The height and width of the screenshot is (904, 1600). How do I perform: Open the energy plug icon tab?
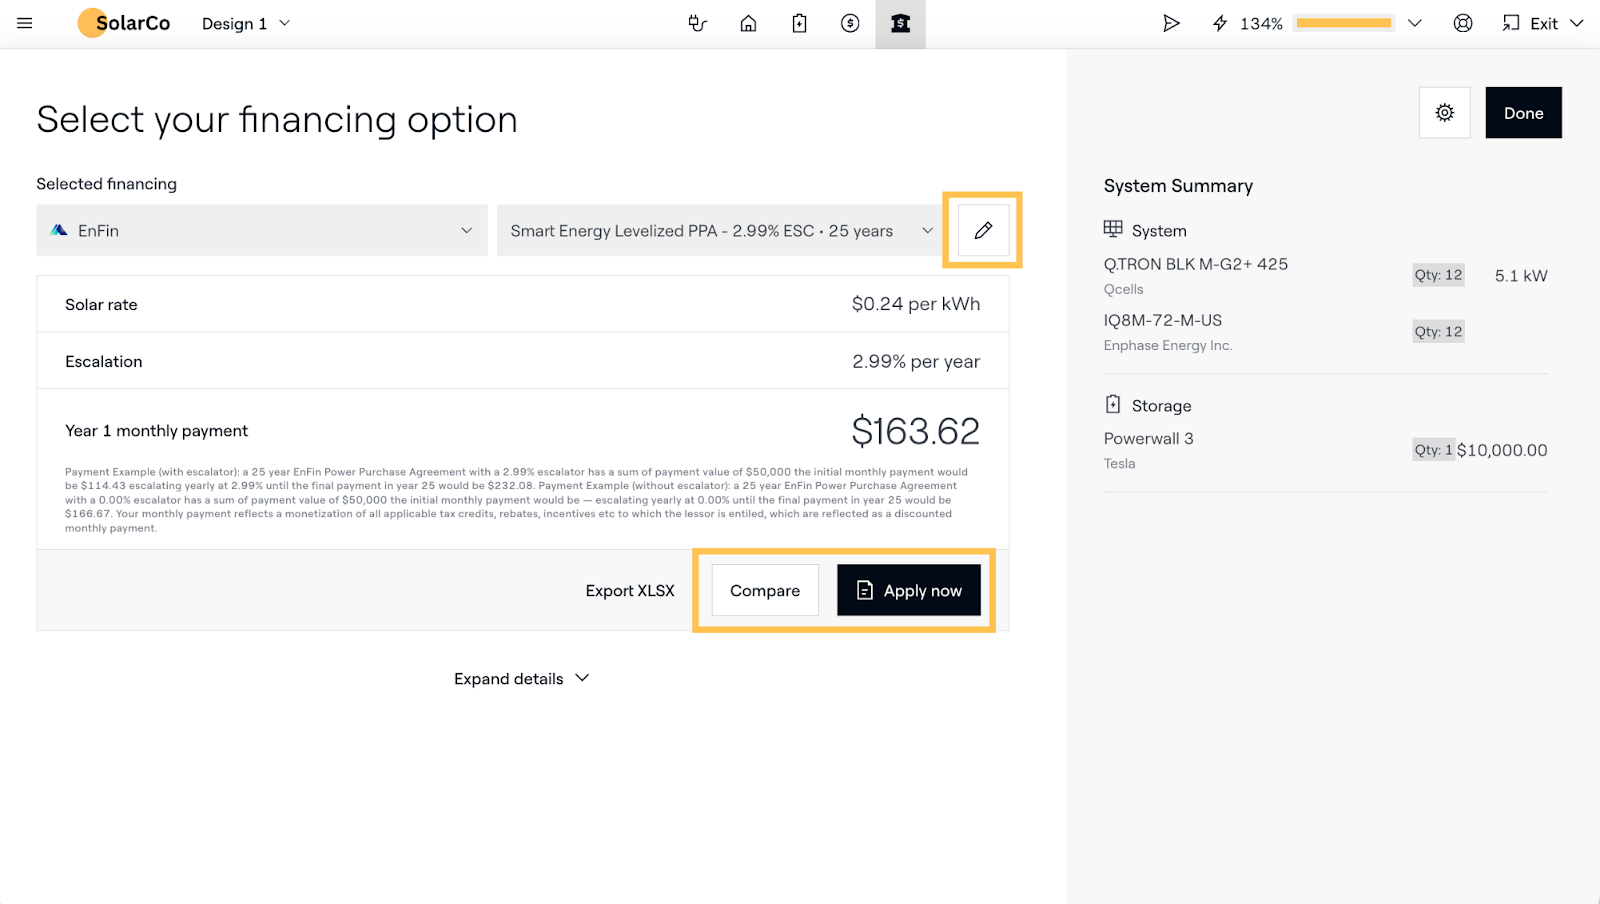coord(698,23)
